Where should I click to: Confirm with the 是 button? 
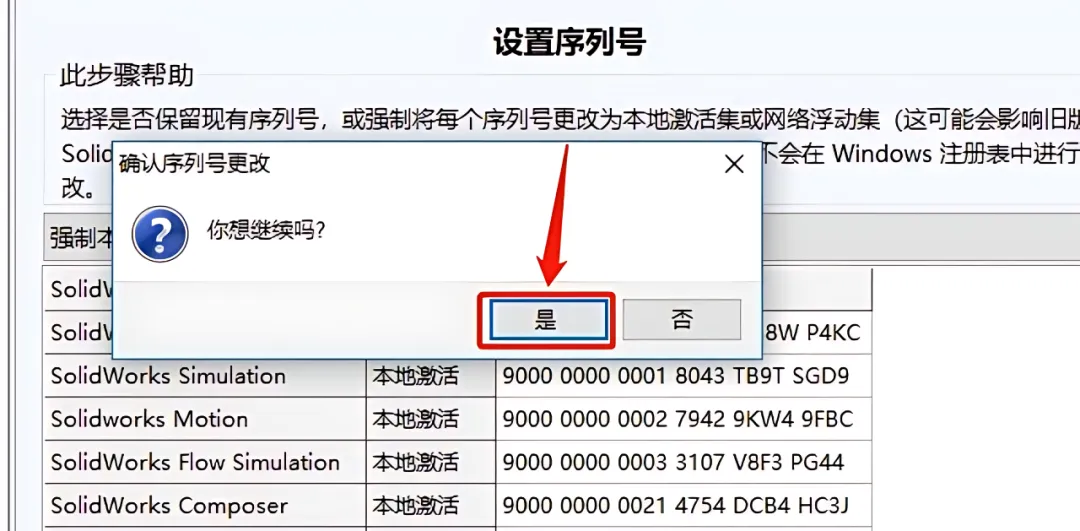pyautogui.click(x=548, y=320)
